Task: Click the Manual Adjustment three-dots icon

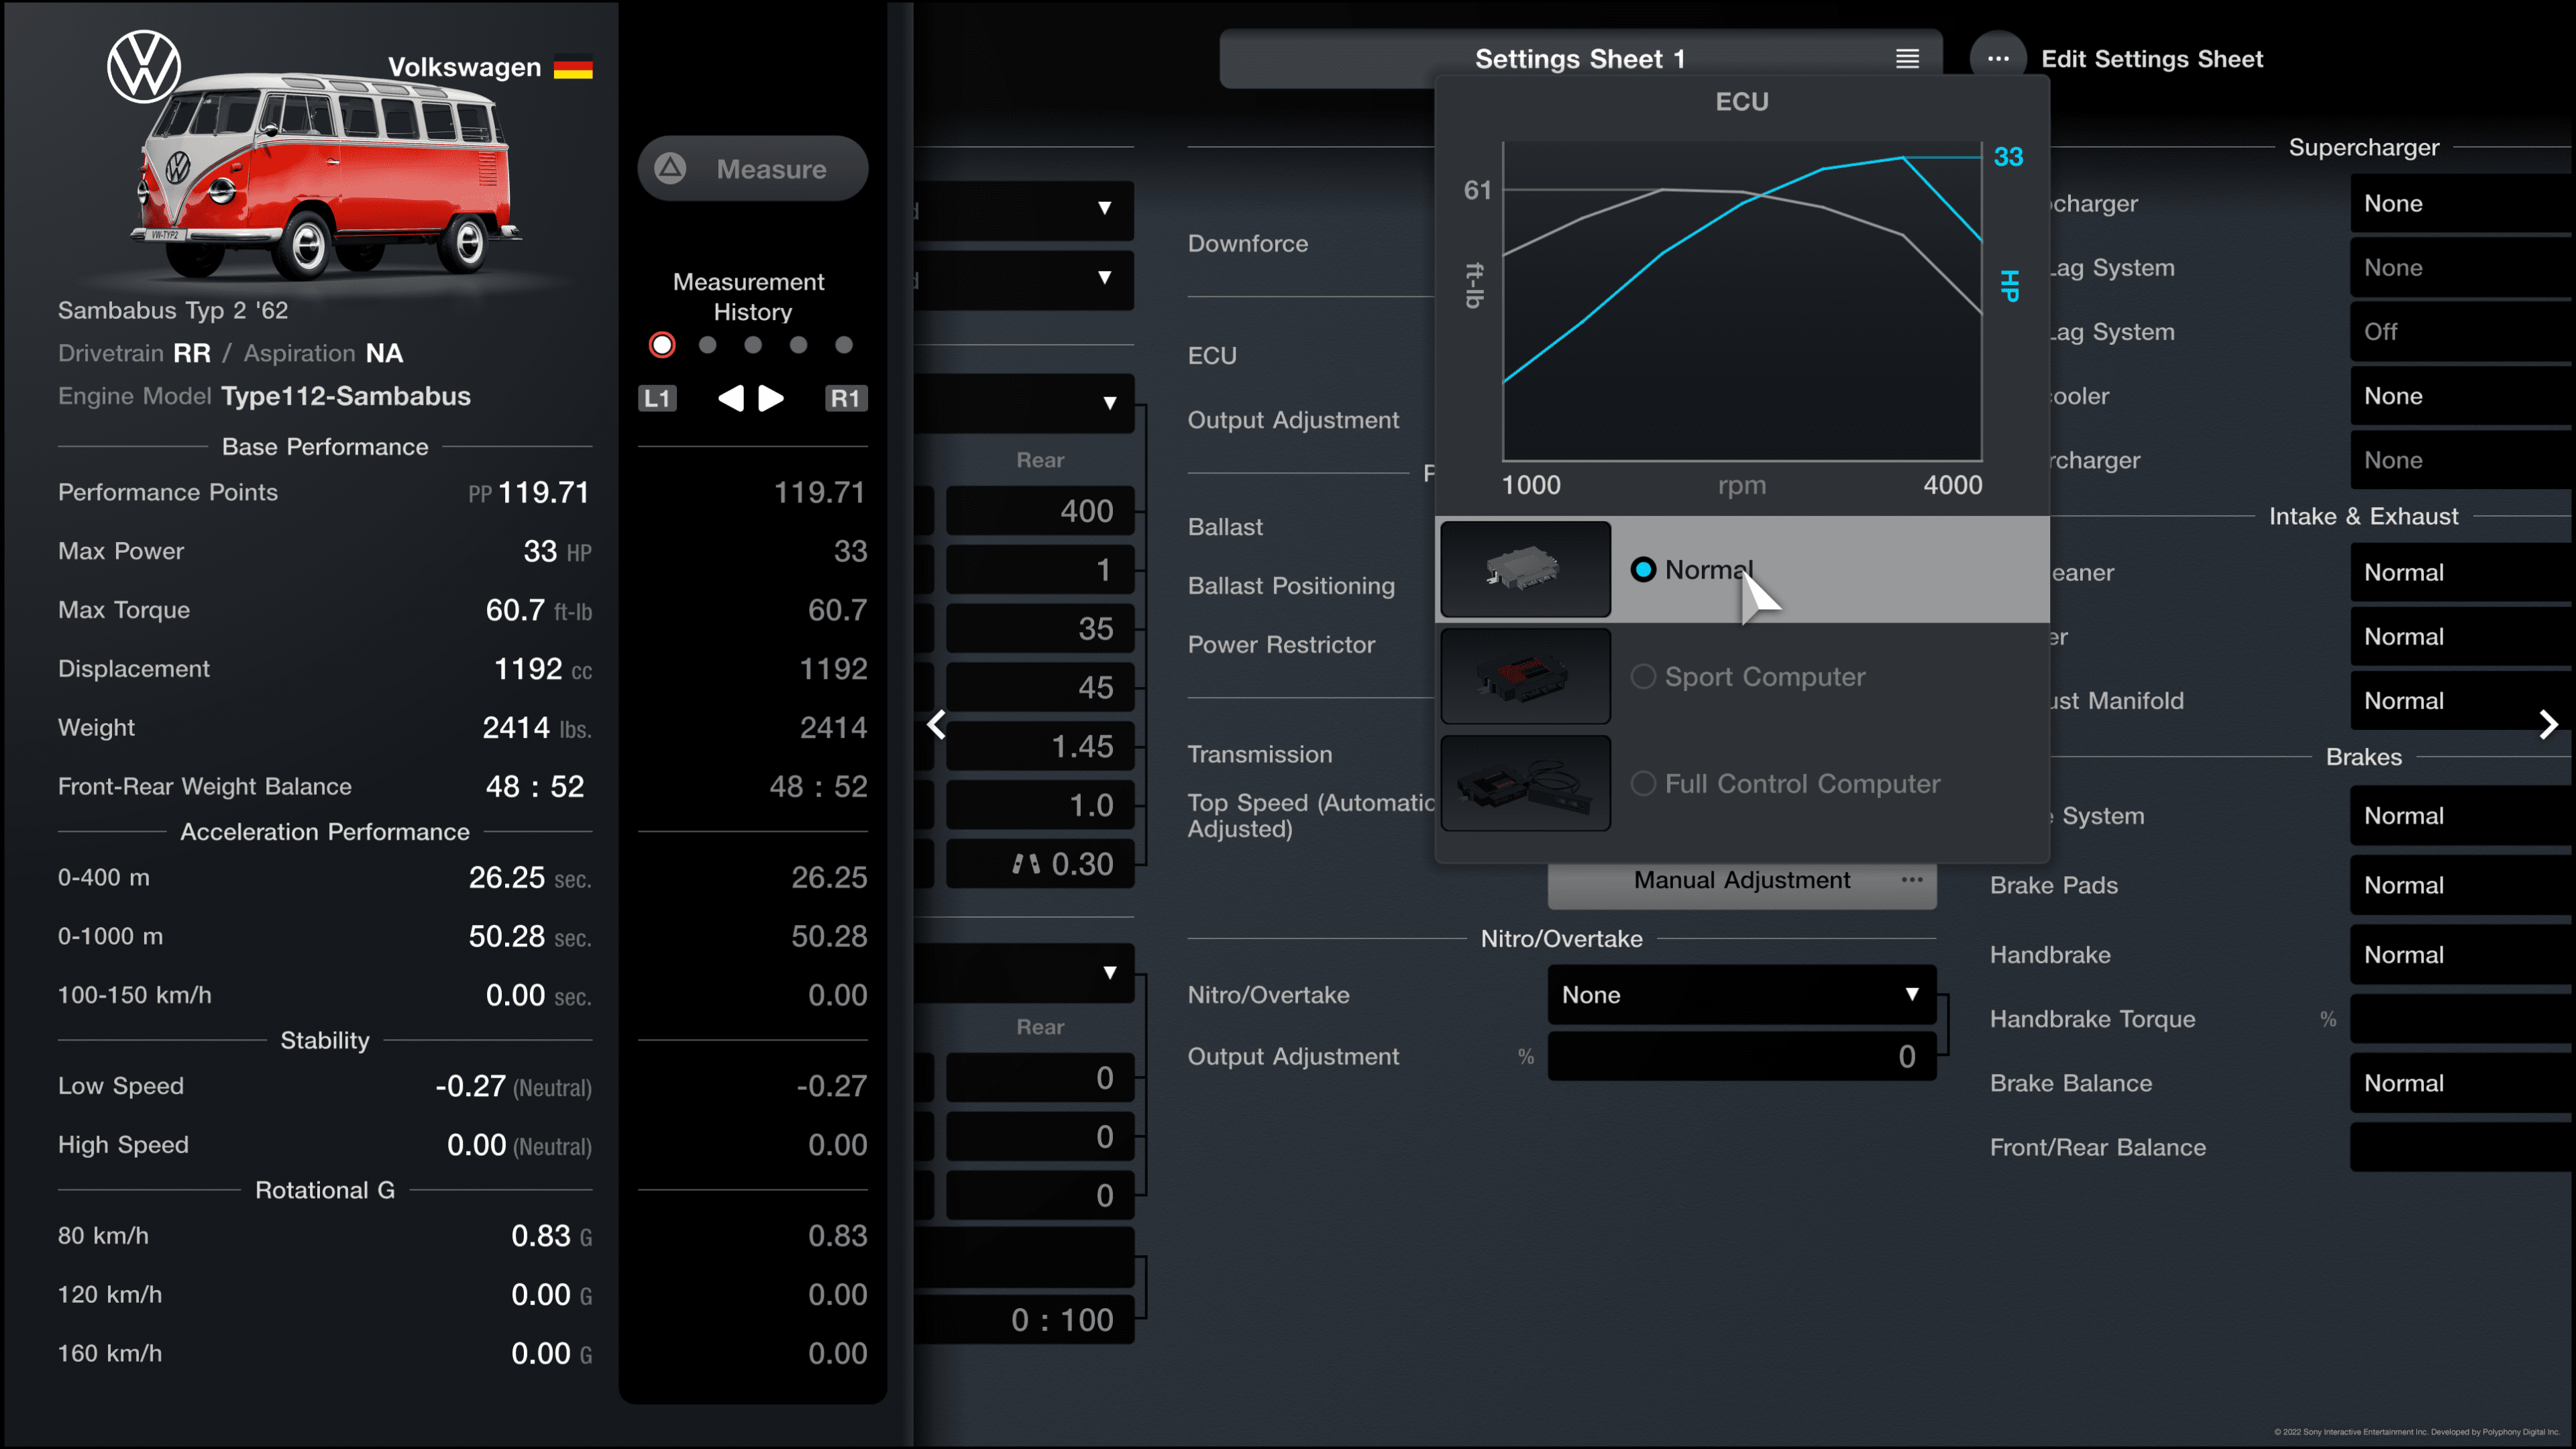Action: click(x=1912, y=880)
